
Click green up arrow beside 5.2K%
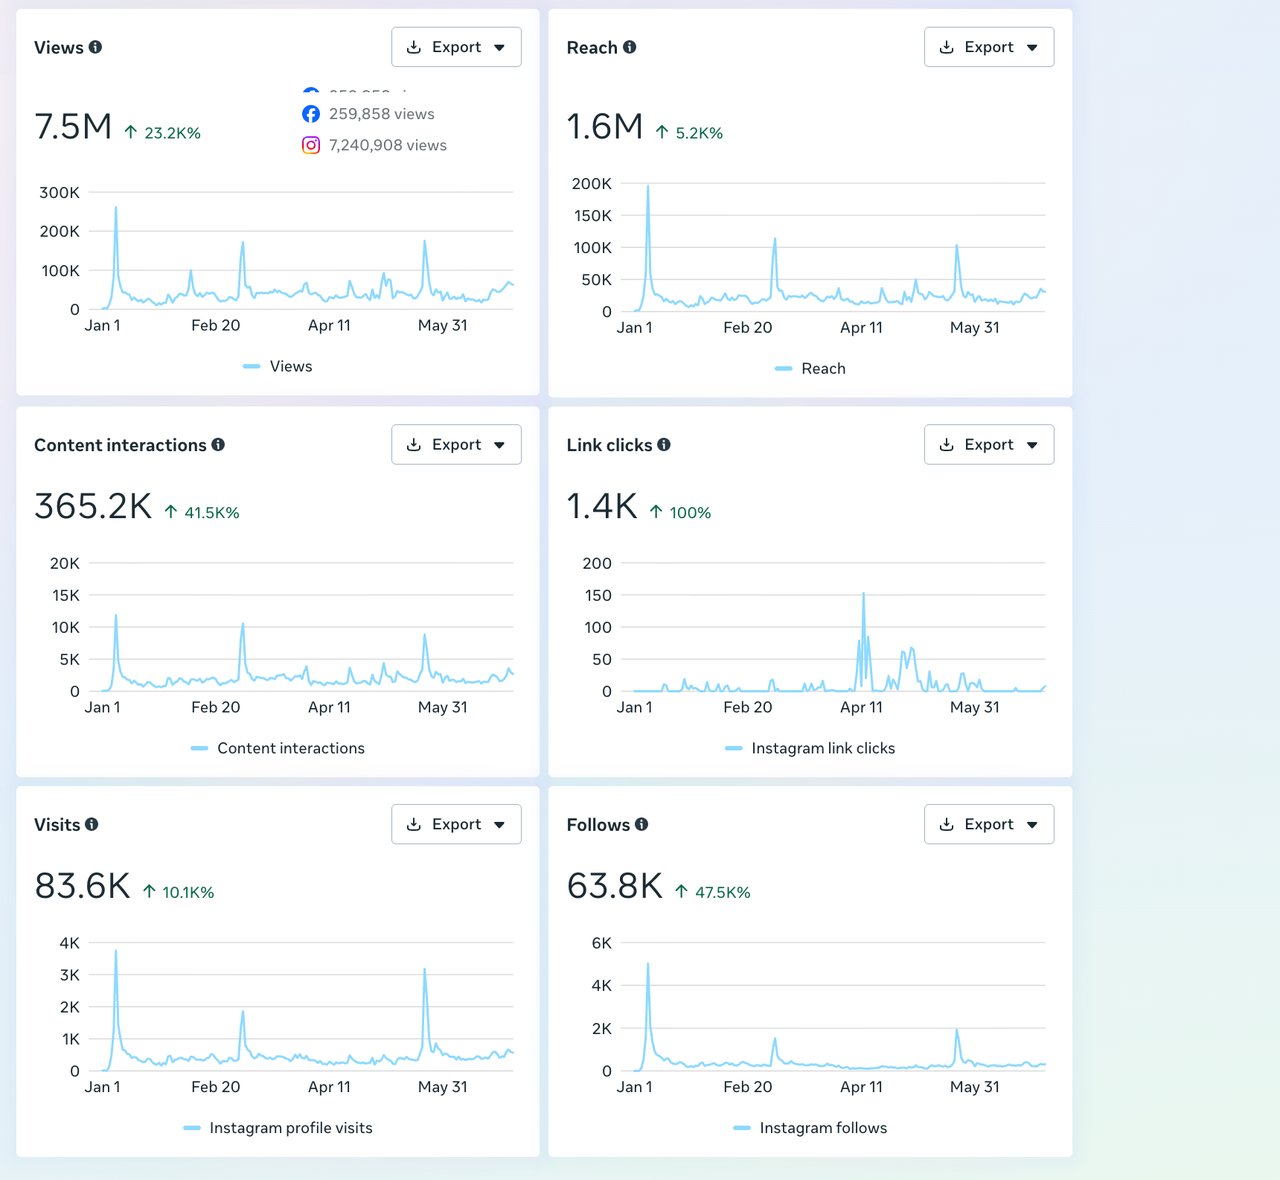(662, 132)
